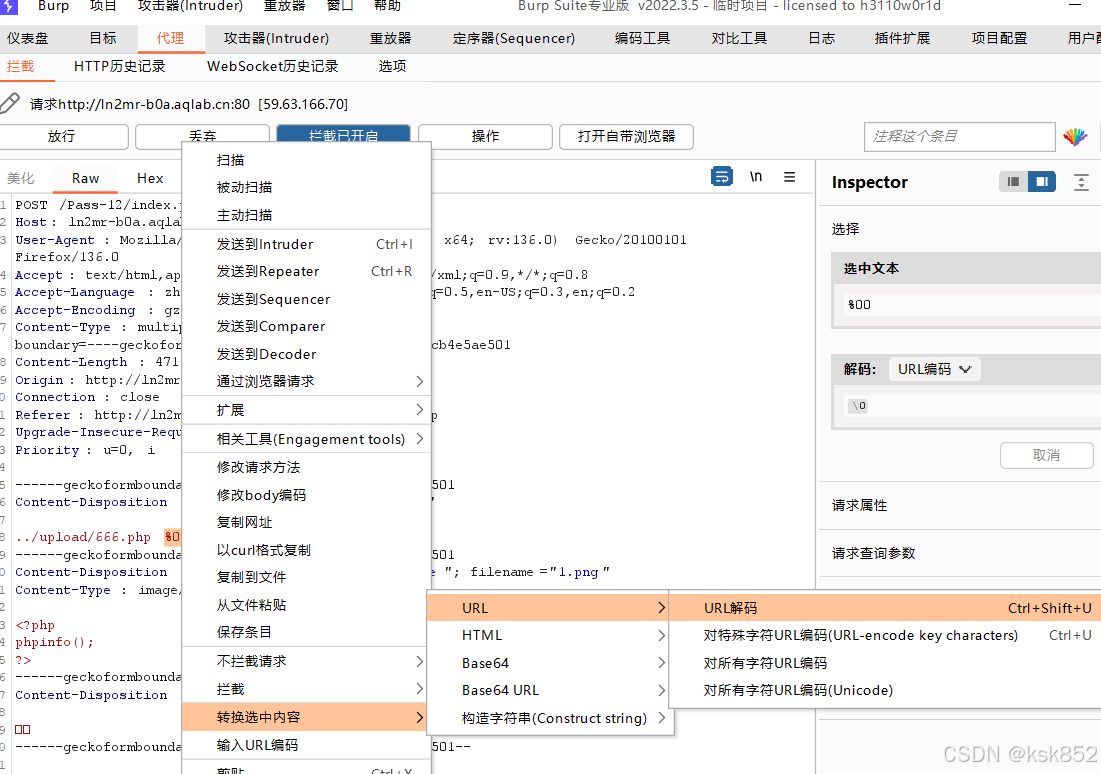Click the %00 selected text field
The width and height of the screenshot is (1101, 774).
coord(972,304)
